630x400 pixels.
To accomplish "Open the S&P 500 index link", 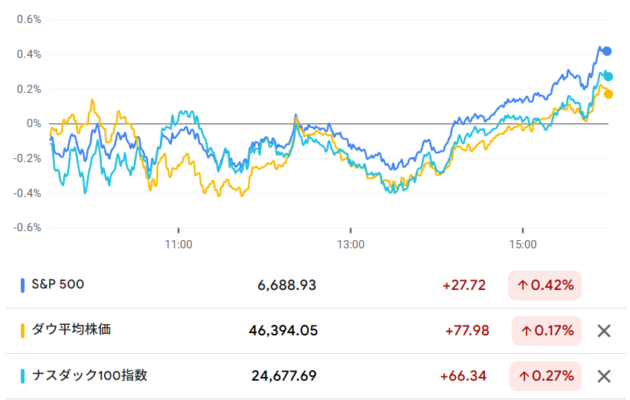I will (59, 285).
